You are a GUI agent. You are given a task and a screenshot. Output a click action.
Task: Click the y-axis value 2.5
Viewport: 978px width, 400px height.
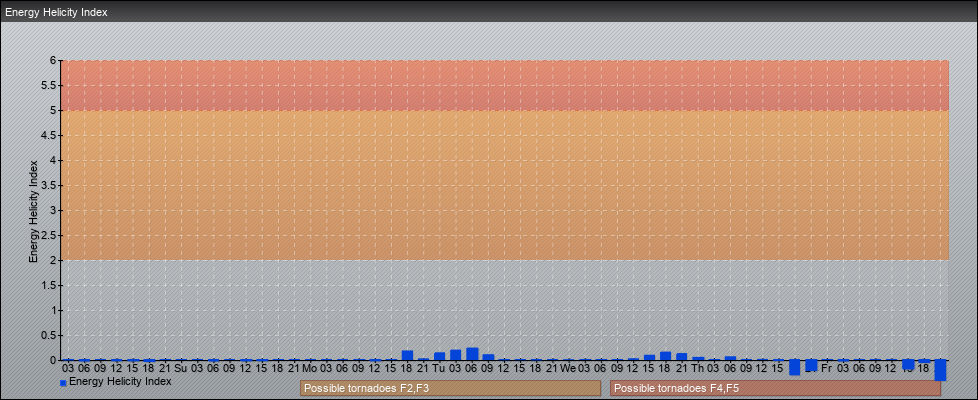(x=49, y=235)
